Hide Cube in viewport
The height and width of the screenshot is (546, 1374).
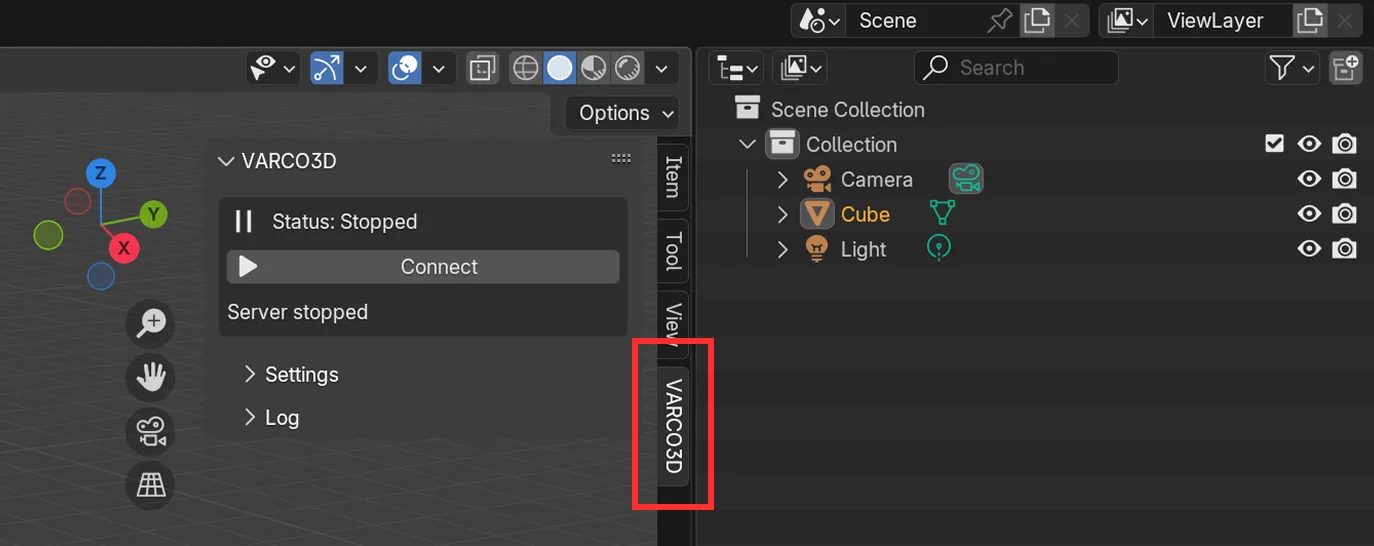(1309, 215)
